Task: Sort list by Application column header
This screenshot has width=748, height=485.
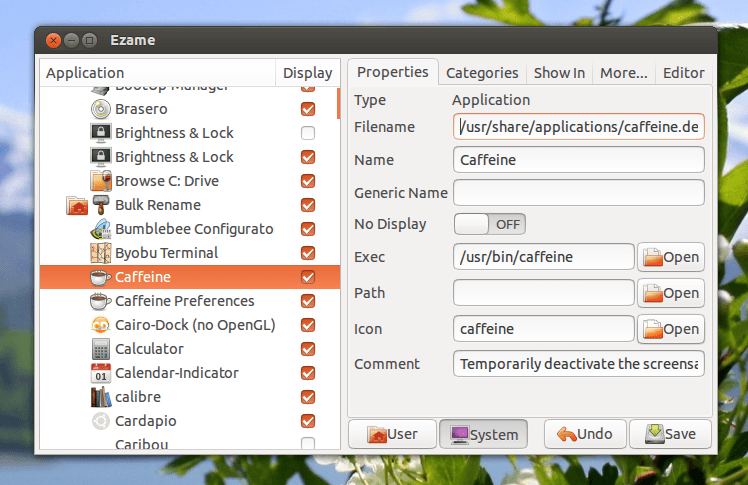Action: (157, 73)
